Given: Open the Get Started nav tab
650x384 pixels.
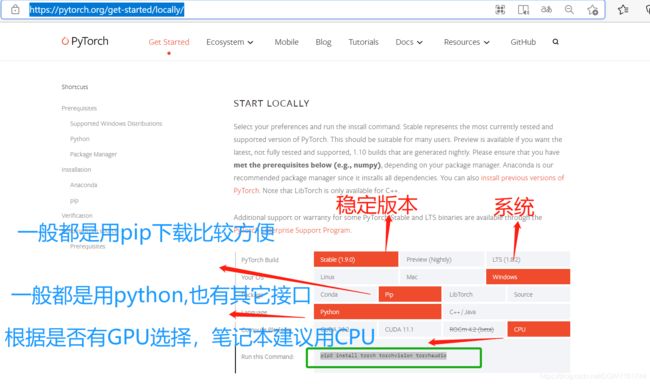Looking at the screenshot, I should coord(169,42).
